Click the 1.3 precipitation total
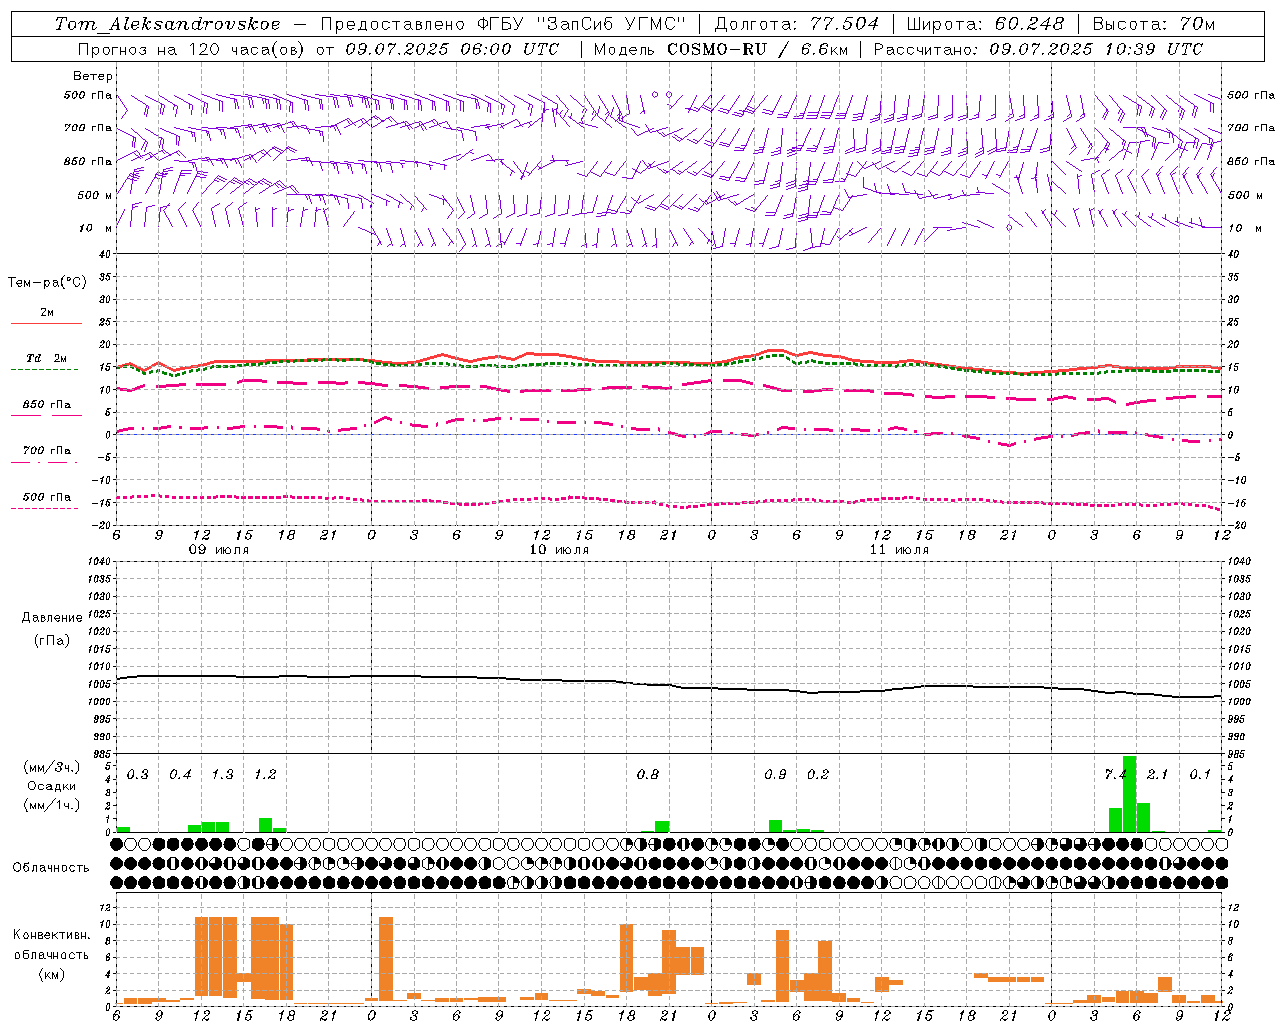The height and width of the screenshot is (1024, 1280). point(222,775)
